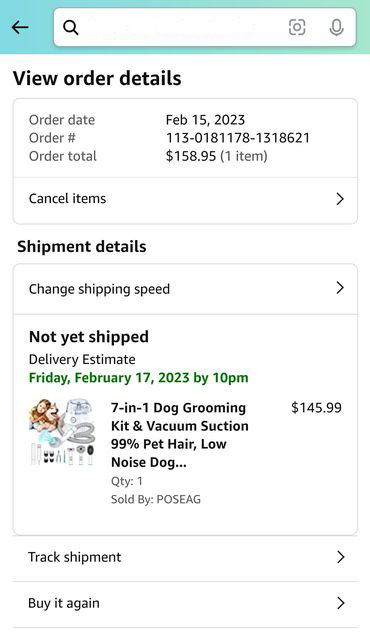Tap the search magnifier icon
The image size is (370, 638).
point(70,28)
